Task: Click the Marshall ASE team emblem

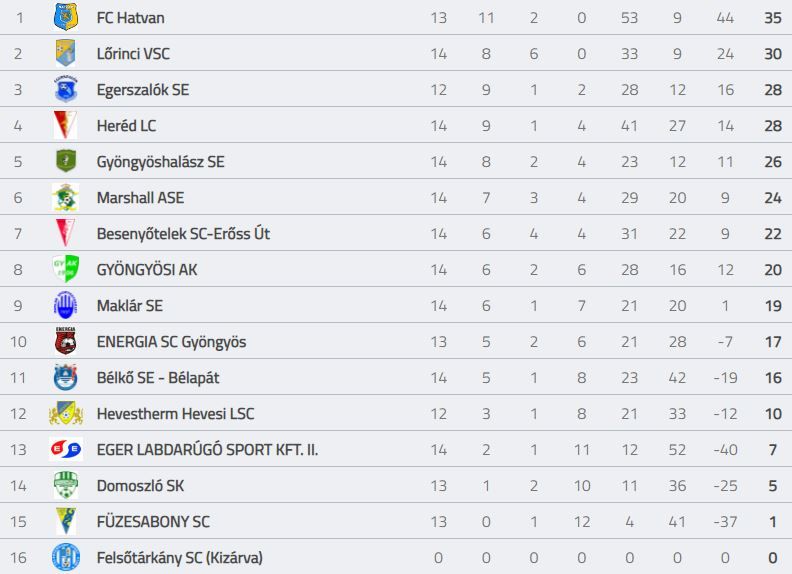Action: pyautogui.click(x=66, y=198)
